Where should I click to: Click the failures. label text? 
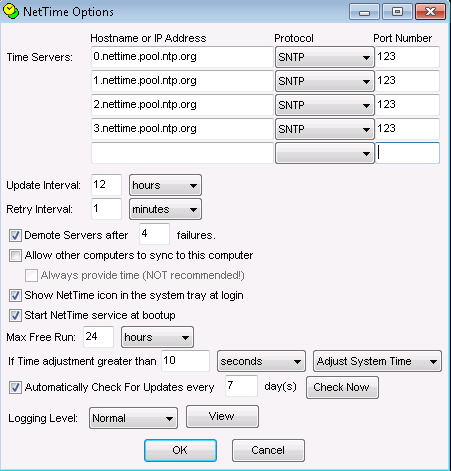tap(196, 235)
